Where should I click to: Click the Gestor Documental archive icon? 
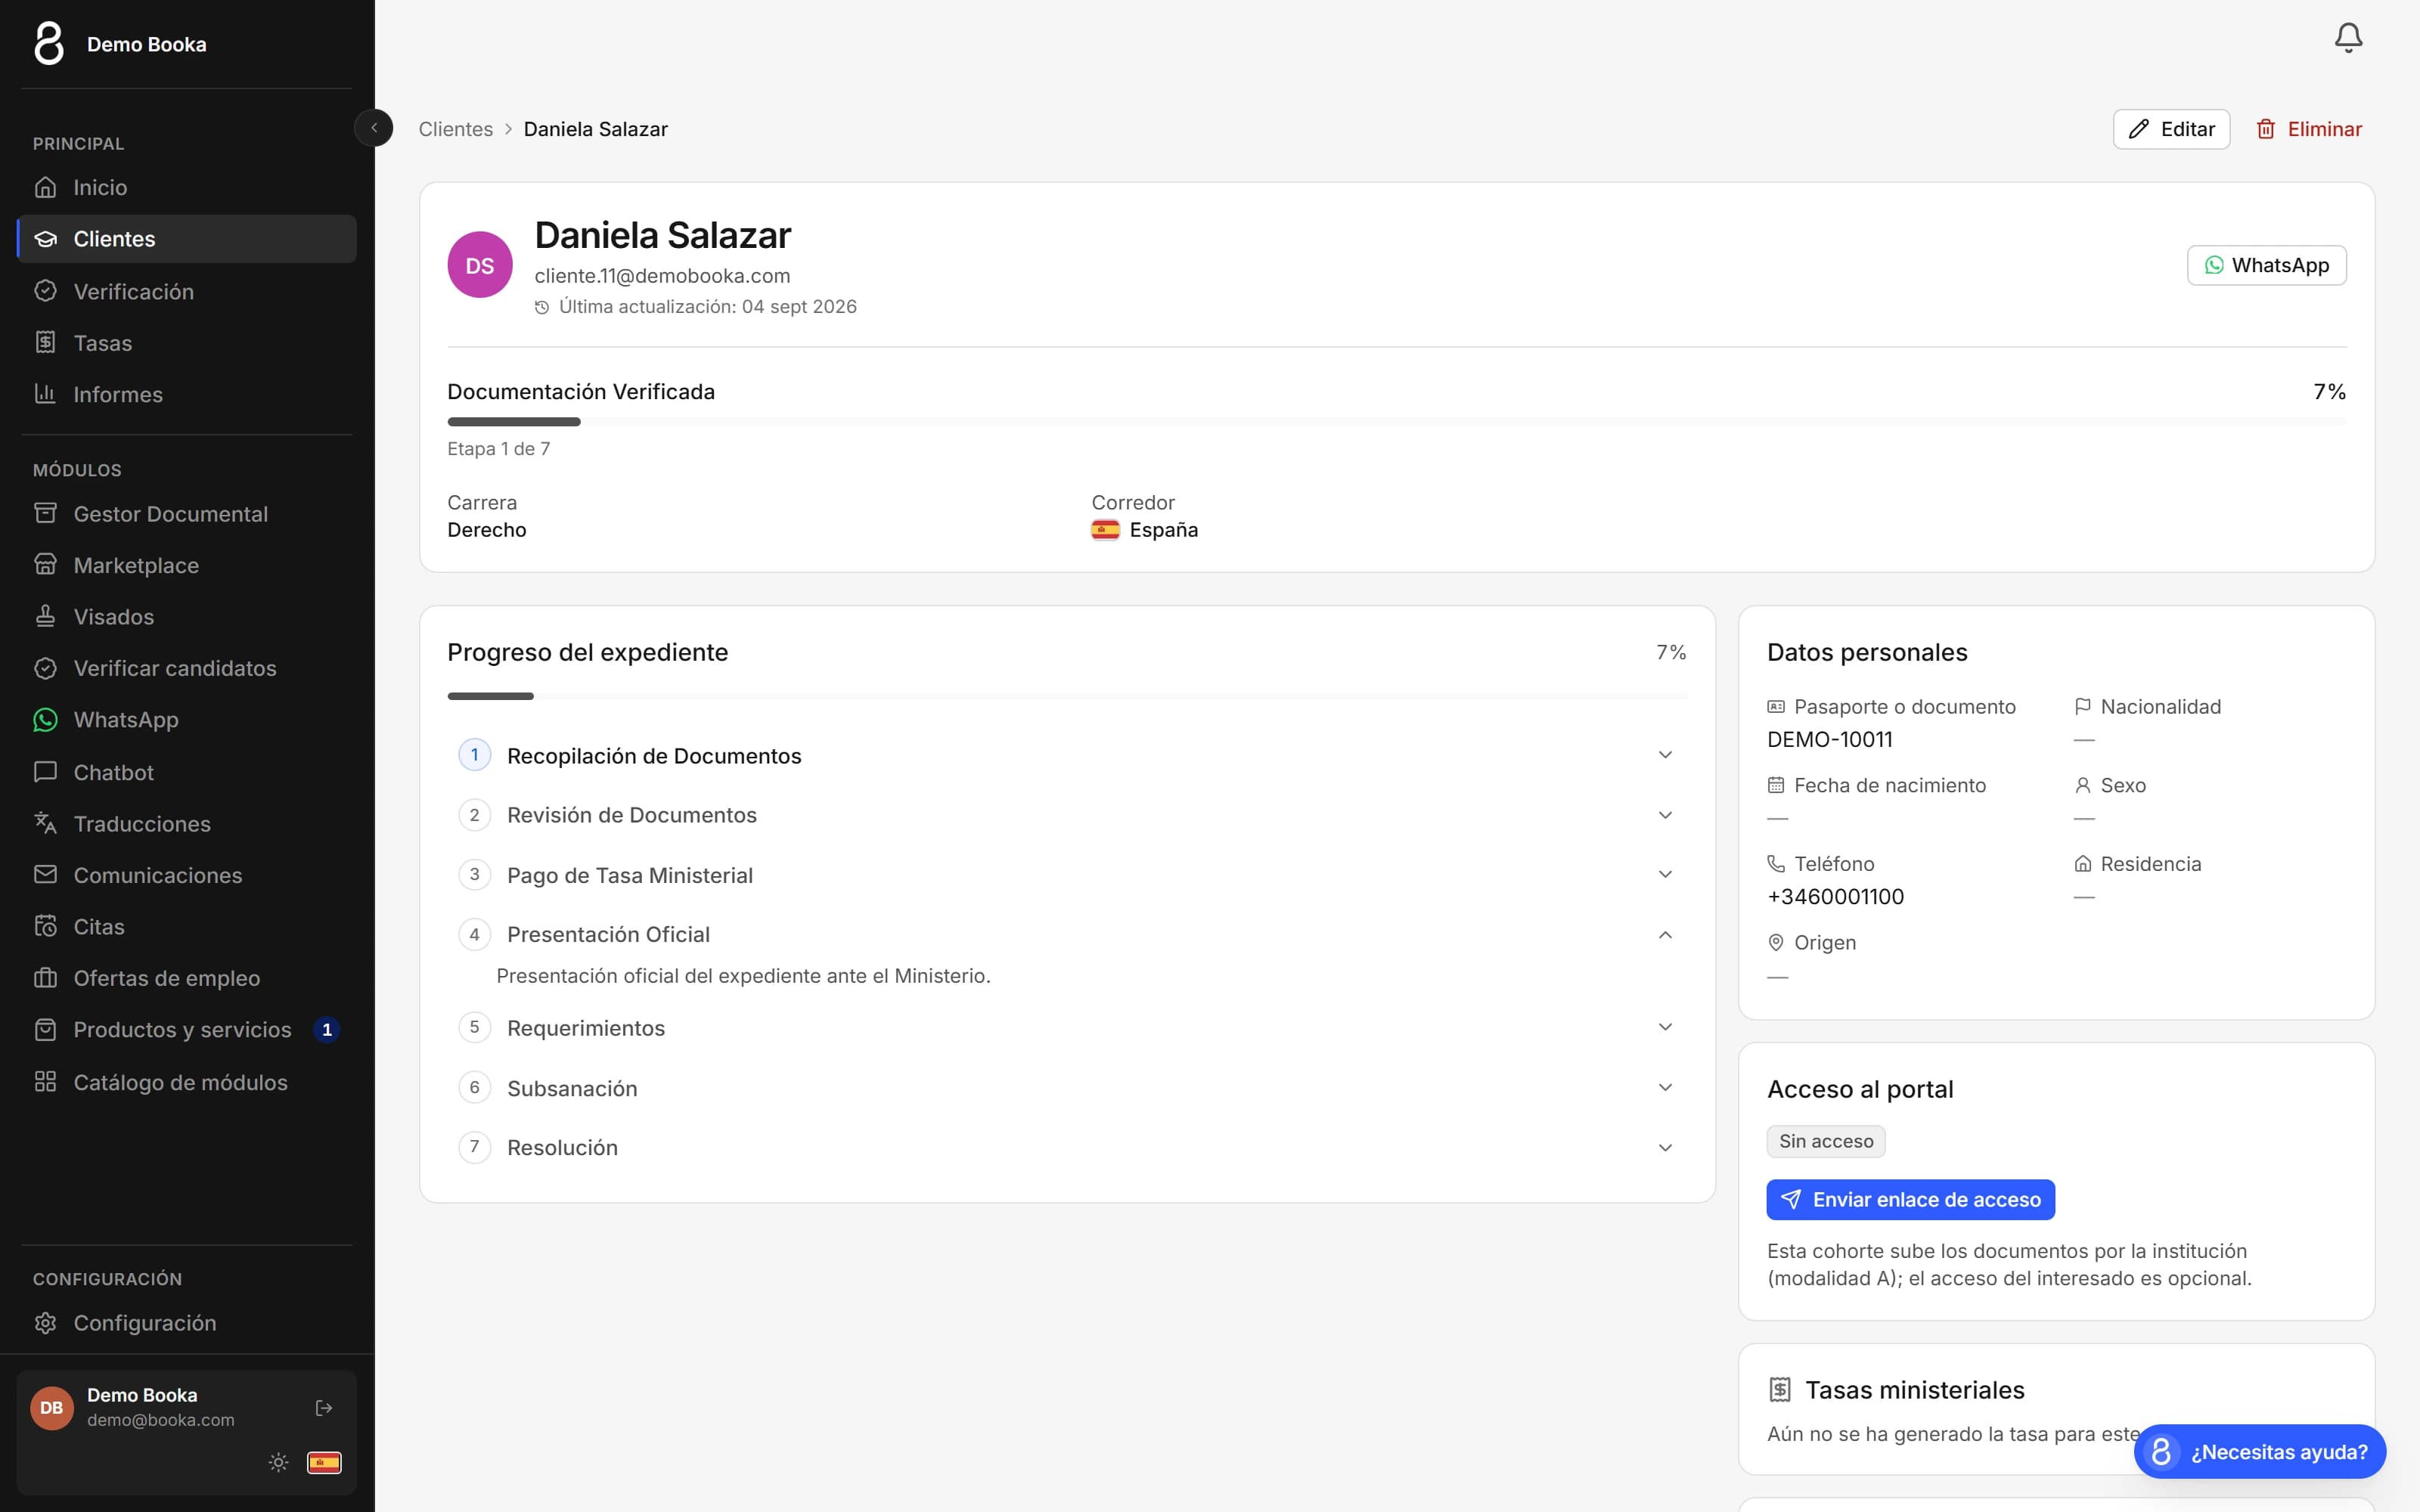(x=45, y=513)
